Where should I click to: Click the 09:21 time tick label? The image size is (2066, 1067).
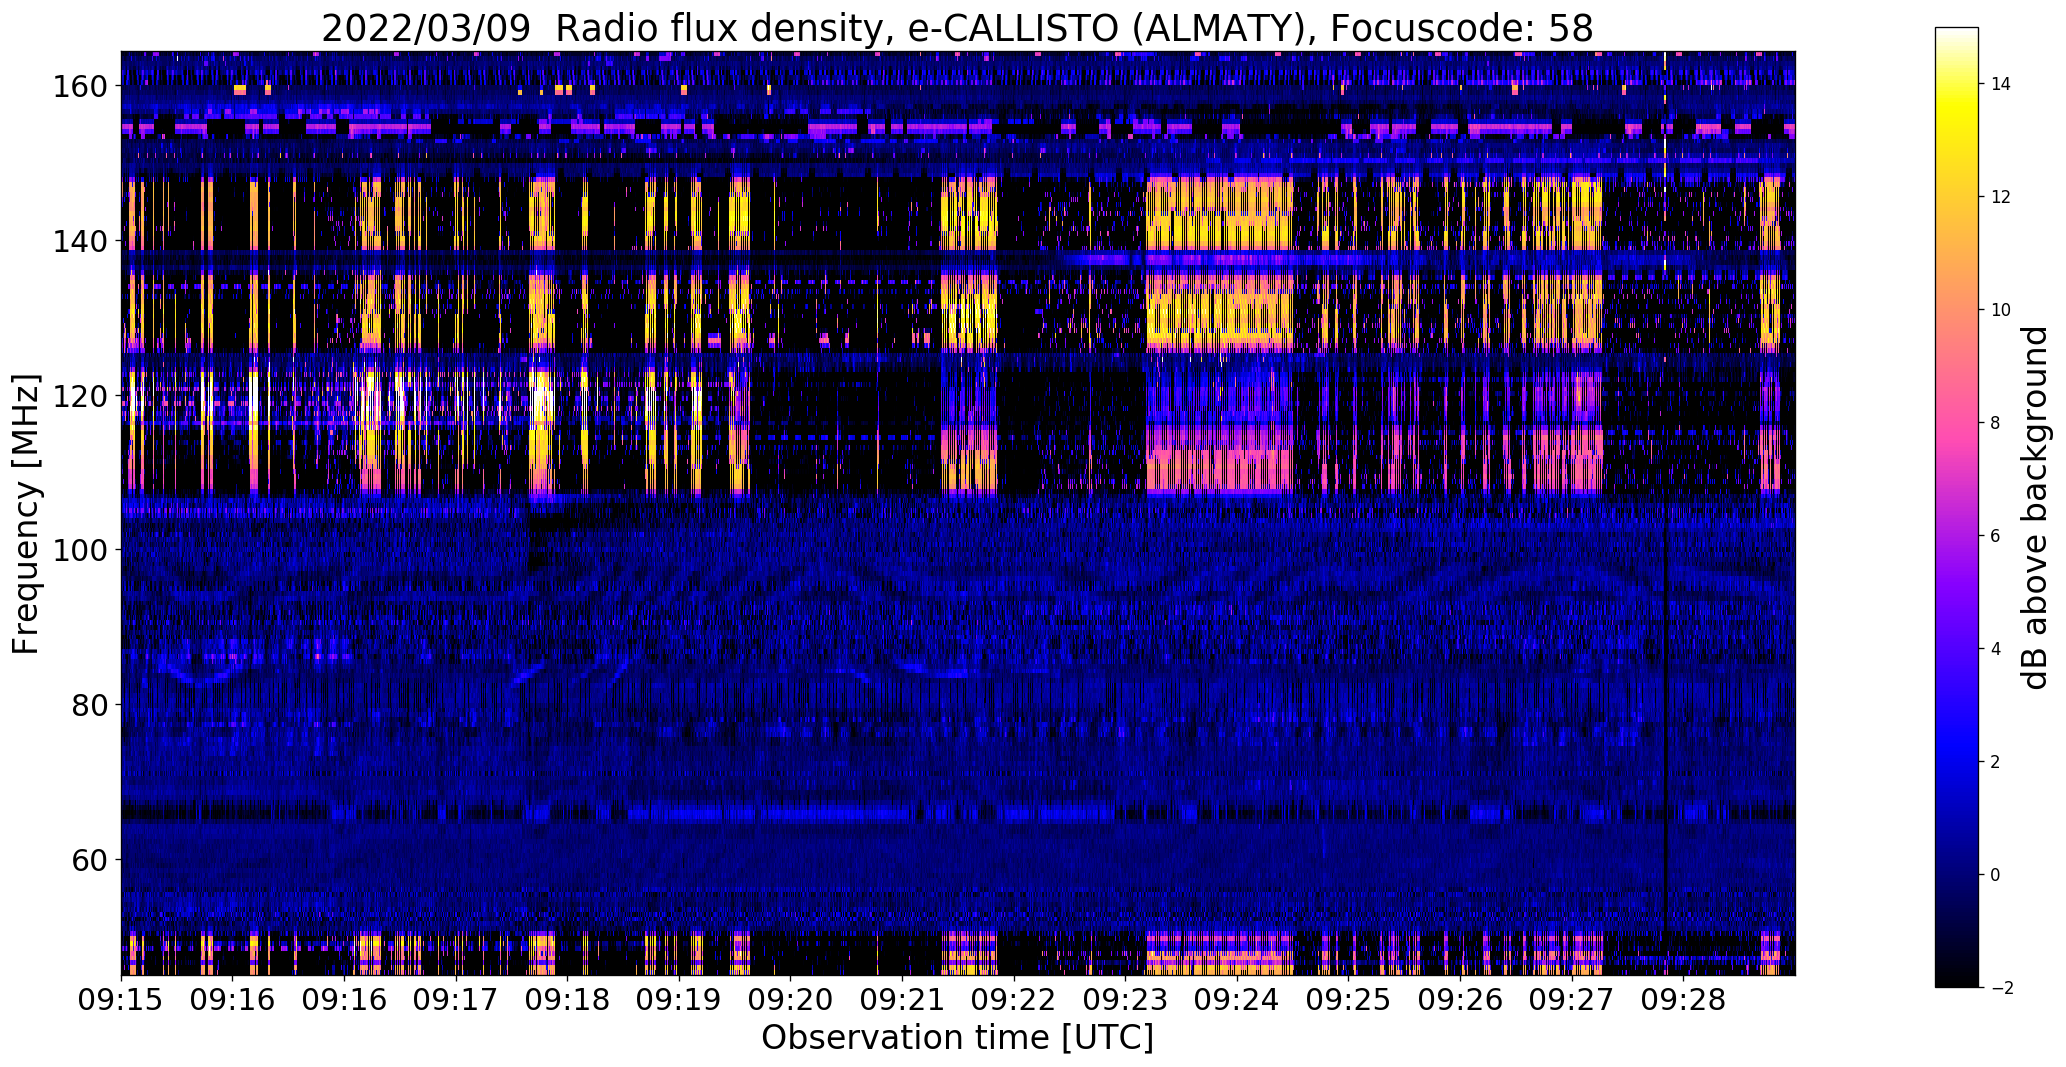click(903, 999)
